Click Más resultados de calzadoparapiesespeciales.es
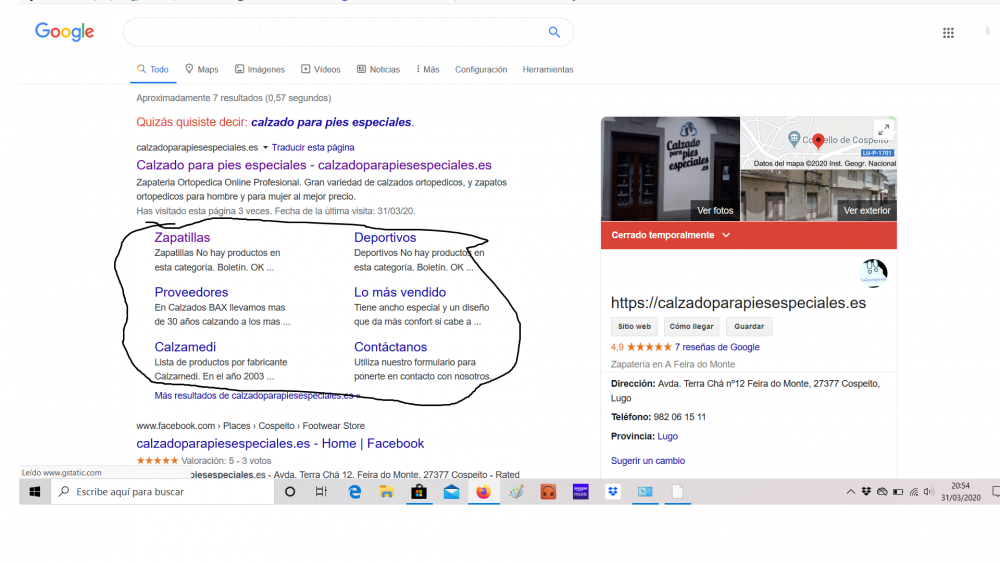The image size is (1000, 563). pyautogui.click(x=257, y=396)
